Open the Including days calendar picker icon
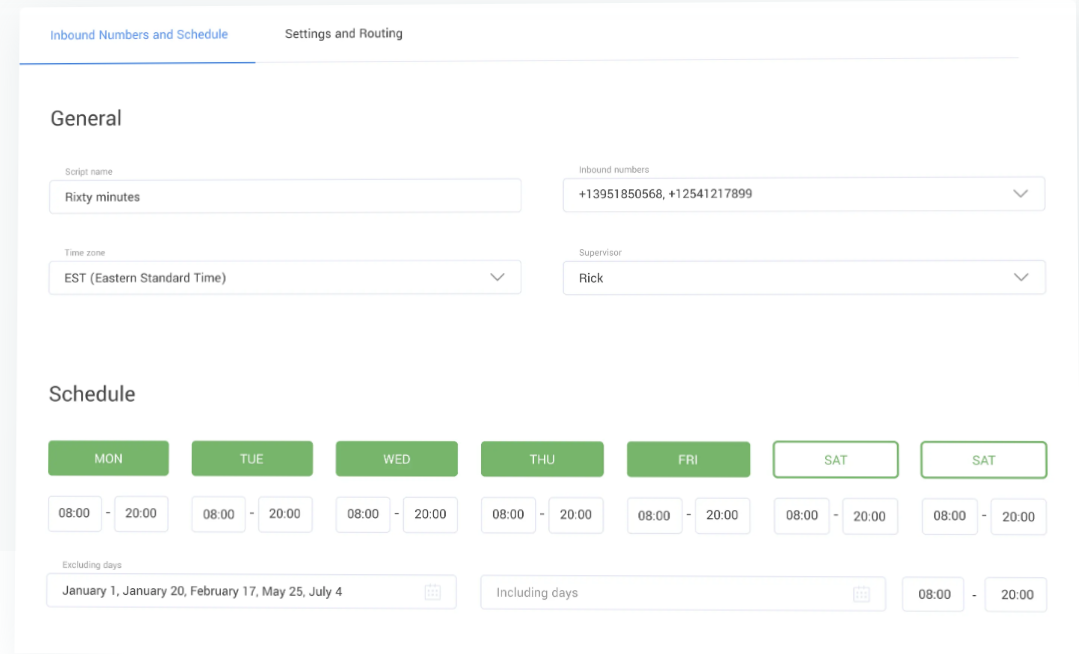Viewport: 1079px width, 654px height. (x=861, y=594)
